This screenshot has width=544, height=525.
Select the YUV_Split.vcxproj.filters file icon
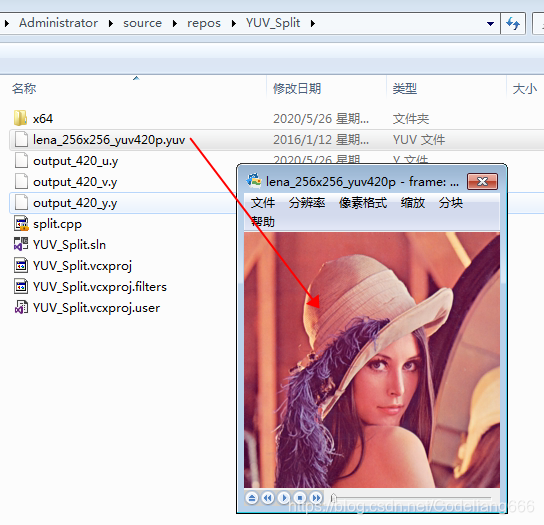pos(21,287)
